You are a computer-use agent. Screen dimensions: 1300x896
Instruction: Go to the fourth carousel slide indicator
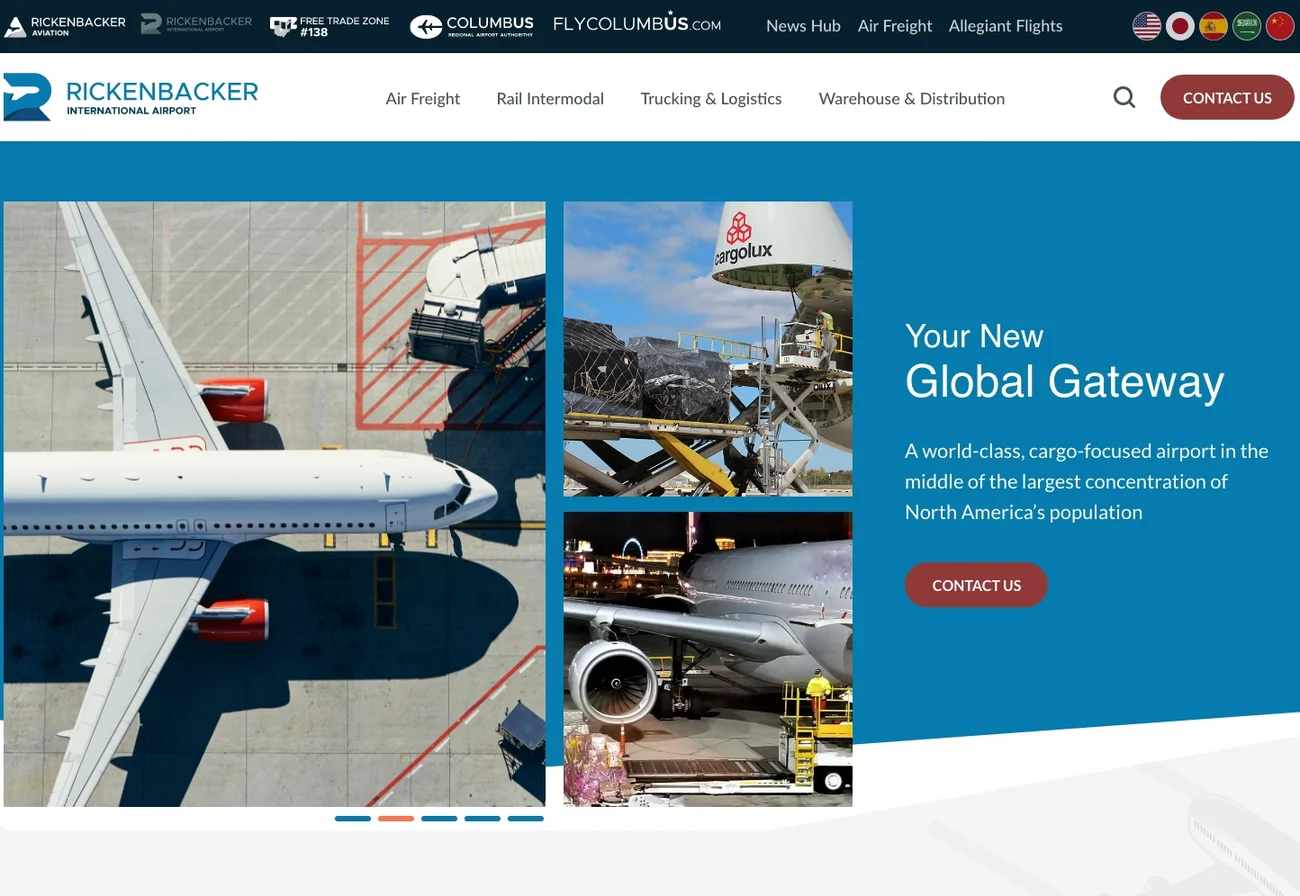[482, 818]
